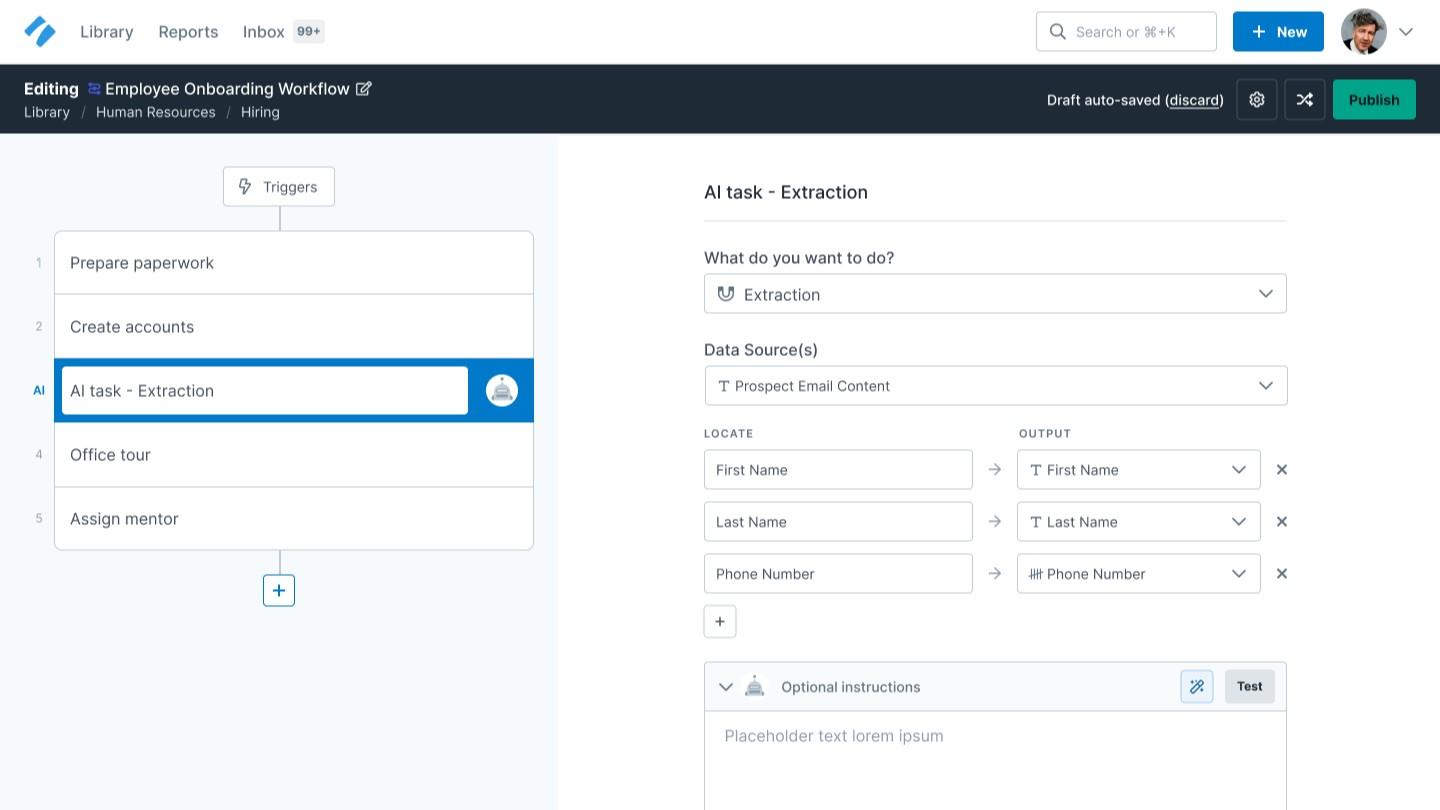This screenshot has height=810, width=1440.
Task: Click the Phone Number locate input field
Action: tap(838, 574)
